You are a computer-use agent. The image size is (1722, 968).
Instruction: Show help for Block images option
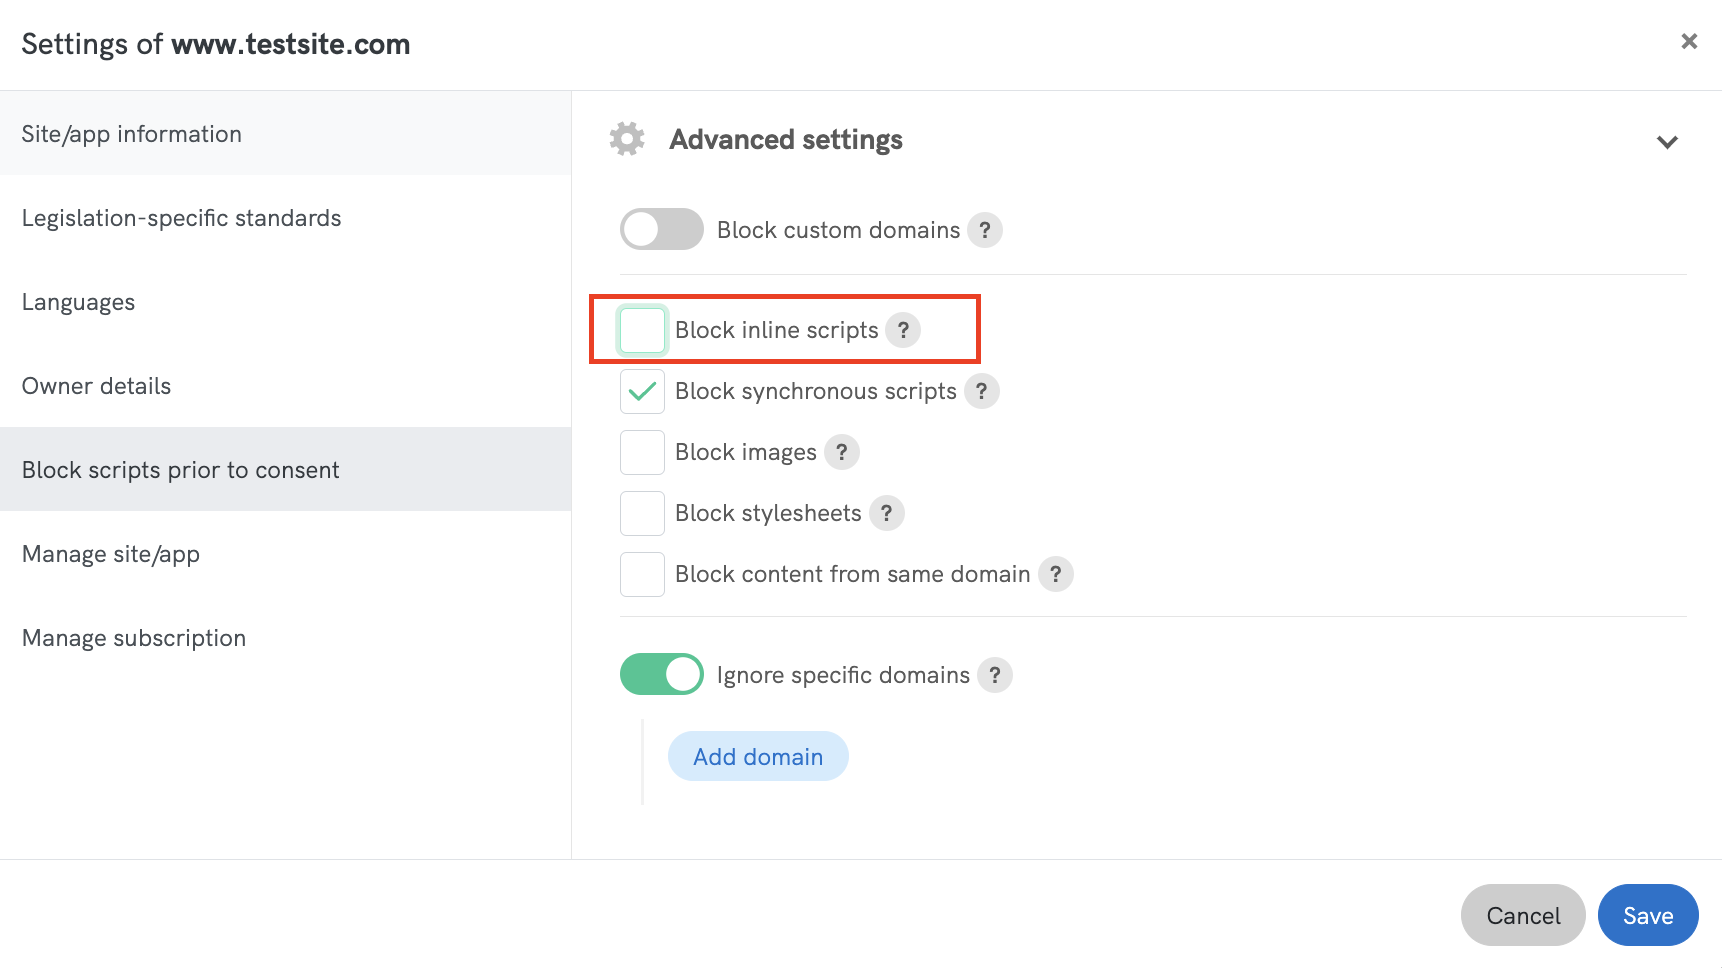coord(841,452)
